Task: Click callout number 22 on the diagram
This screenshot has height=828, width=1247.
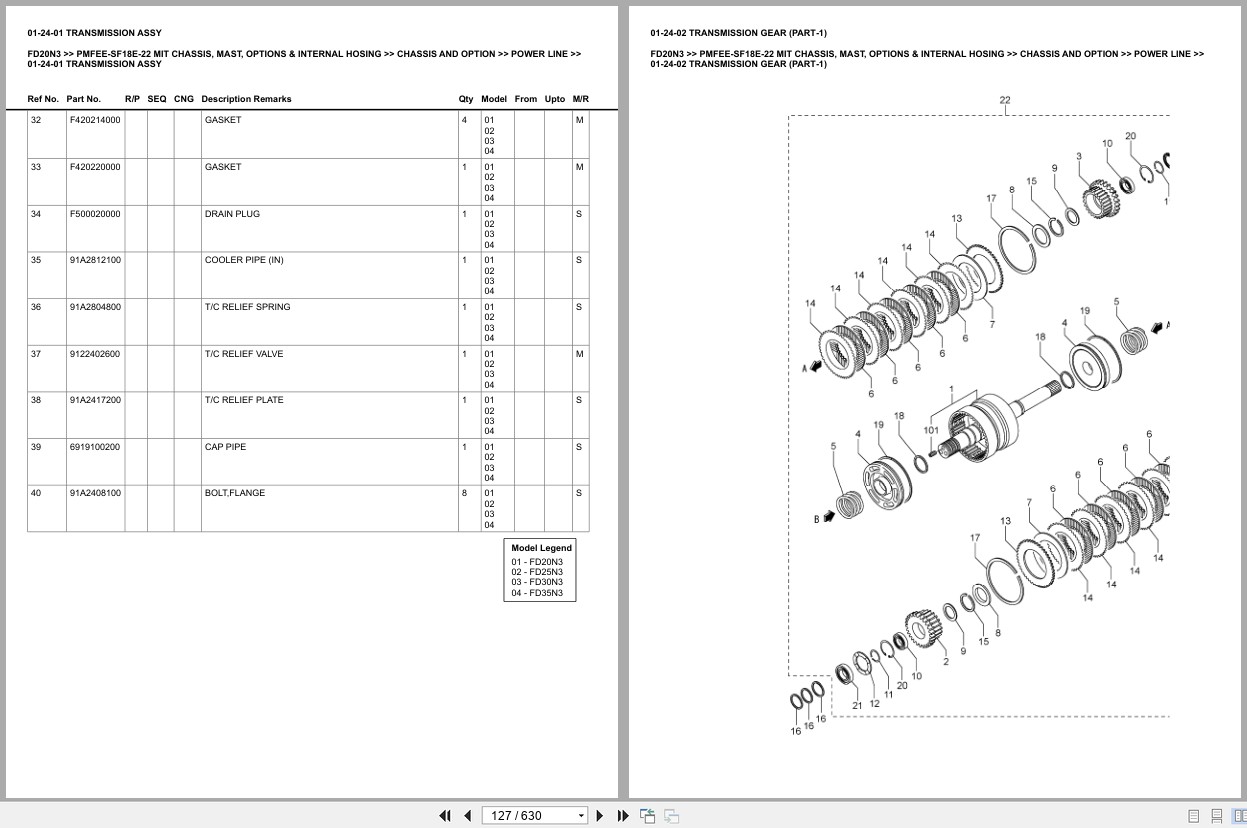Action: click(x=1005, y=100)
